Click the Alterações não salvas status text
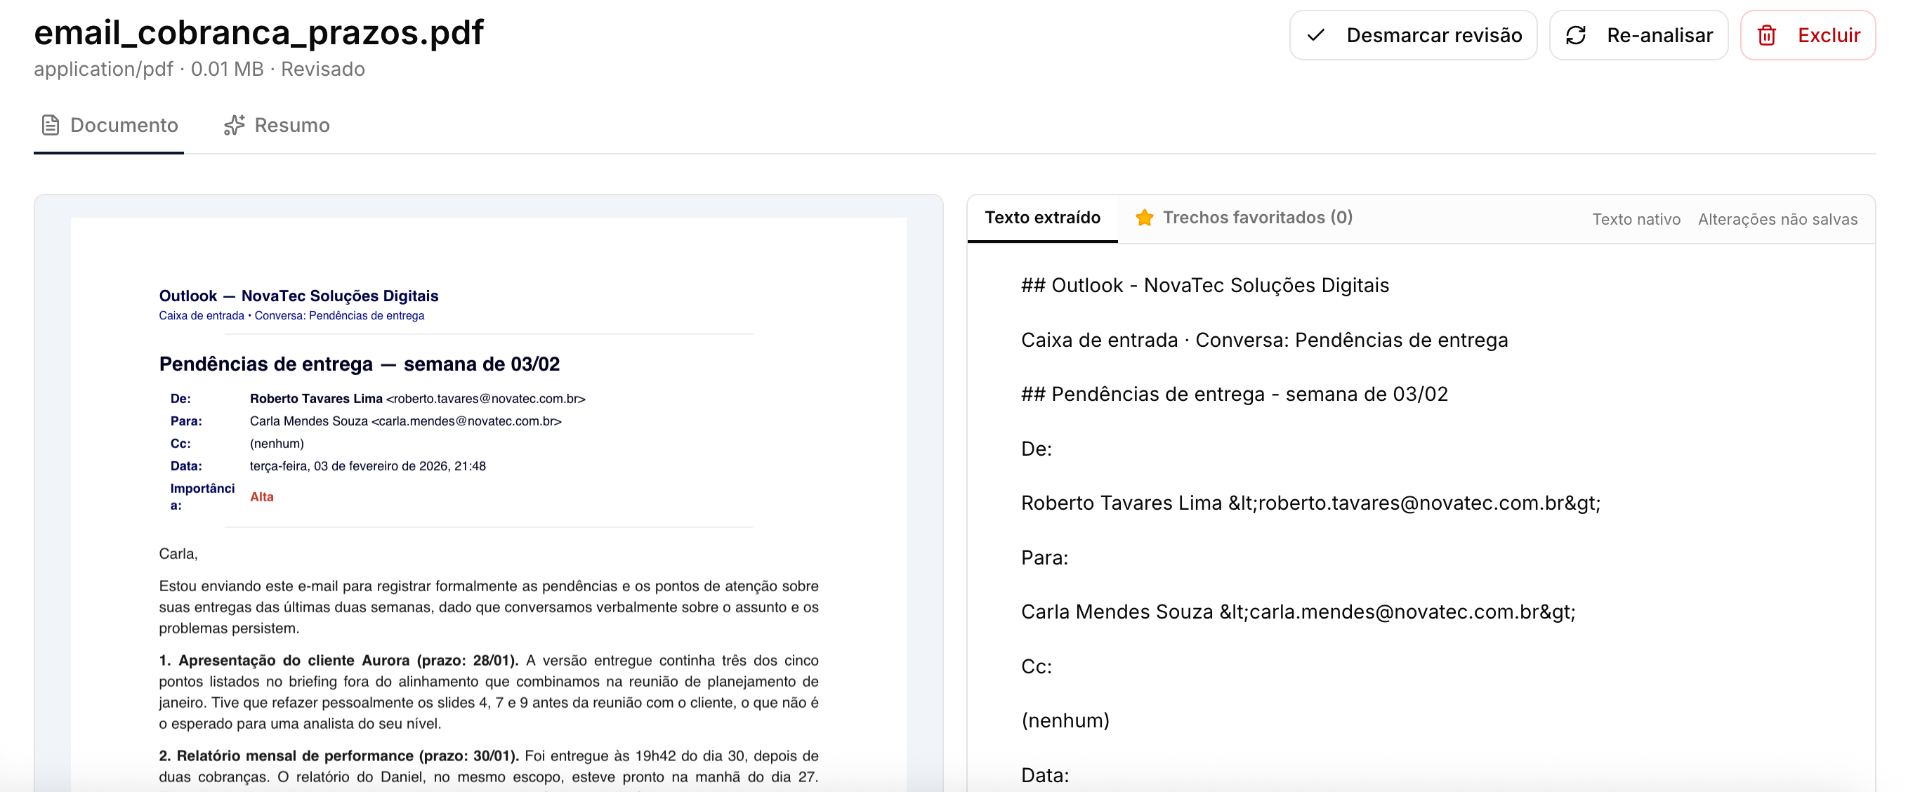 click(1777, 219)
